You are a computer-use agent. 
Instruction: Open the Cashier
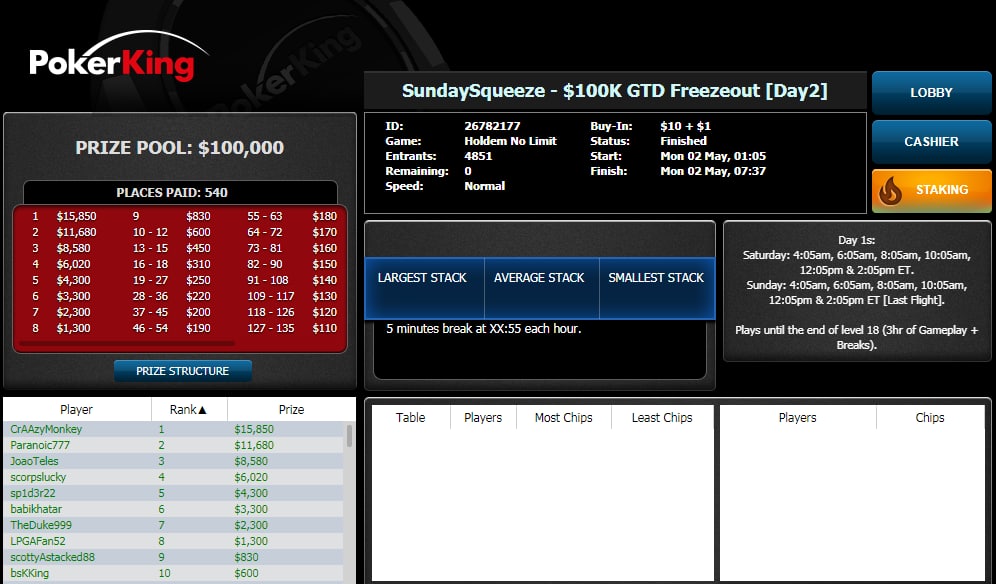(930, 142)
